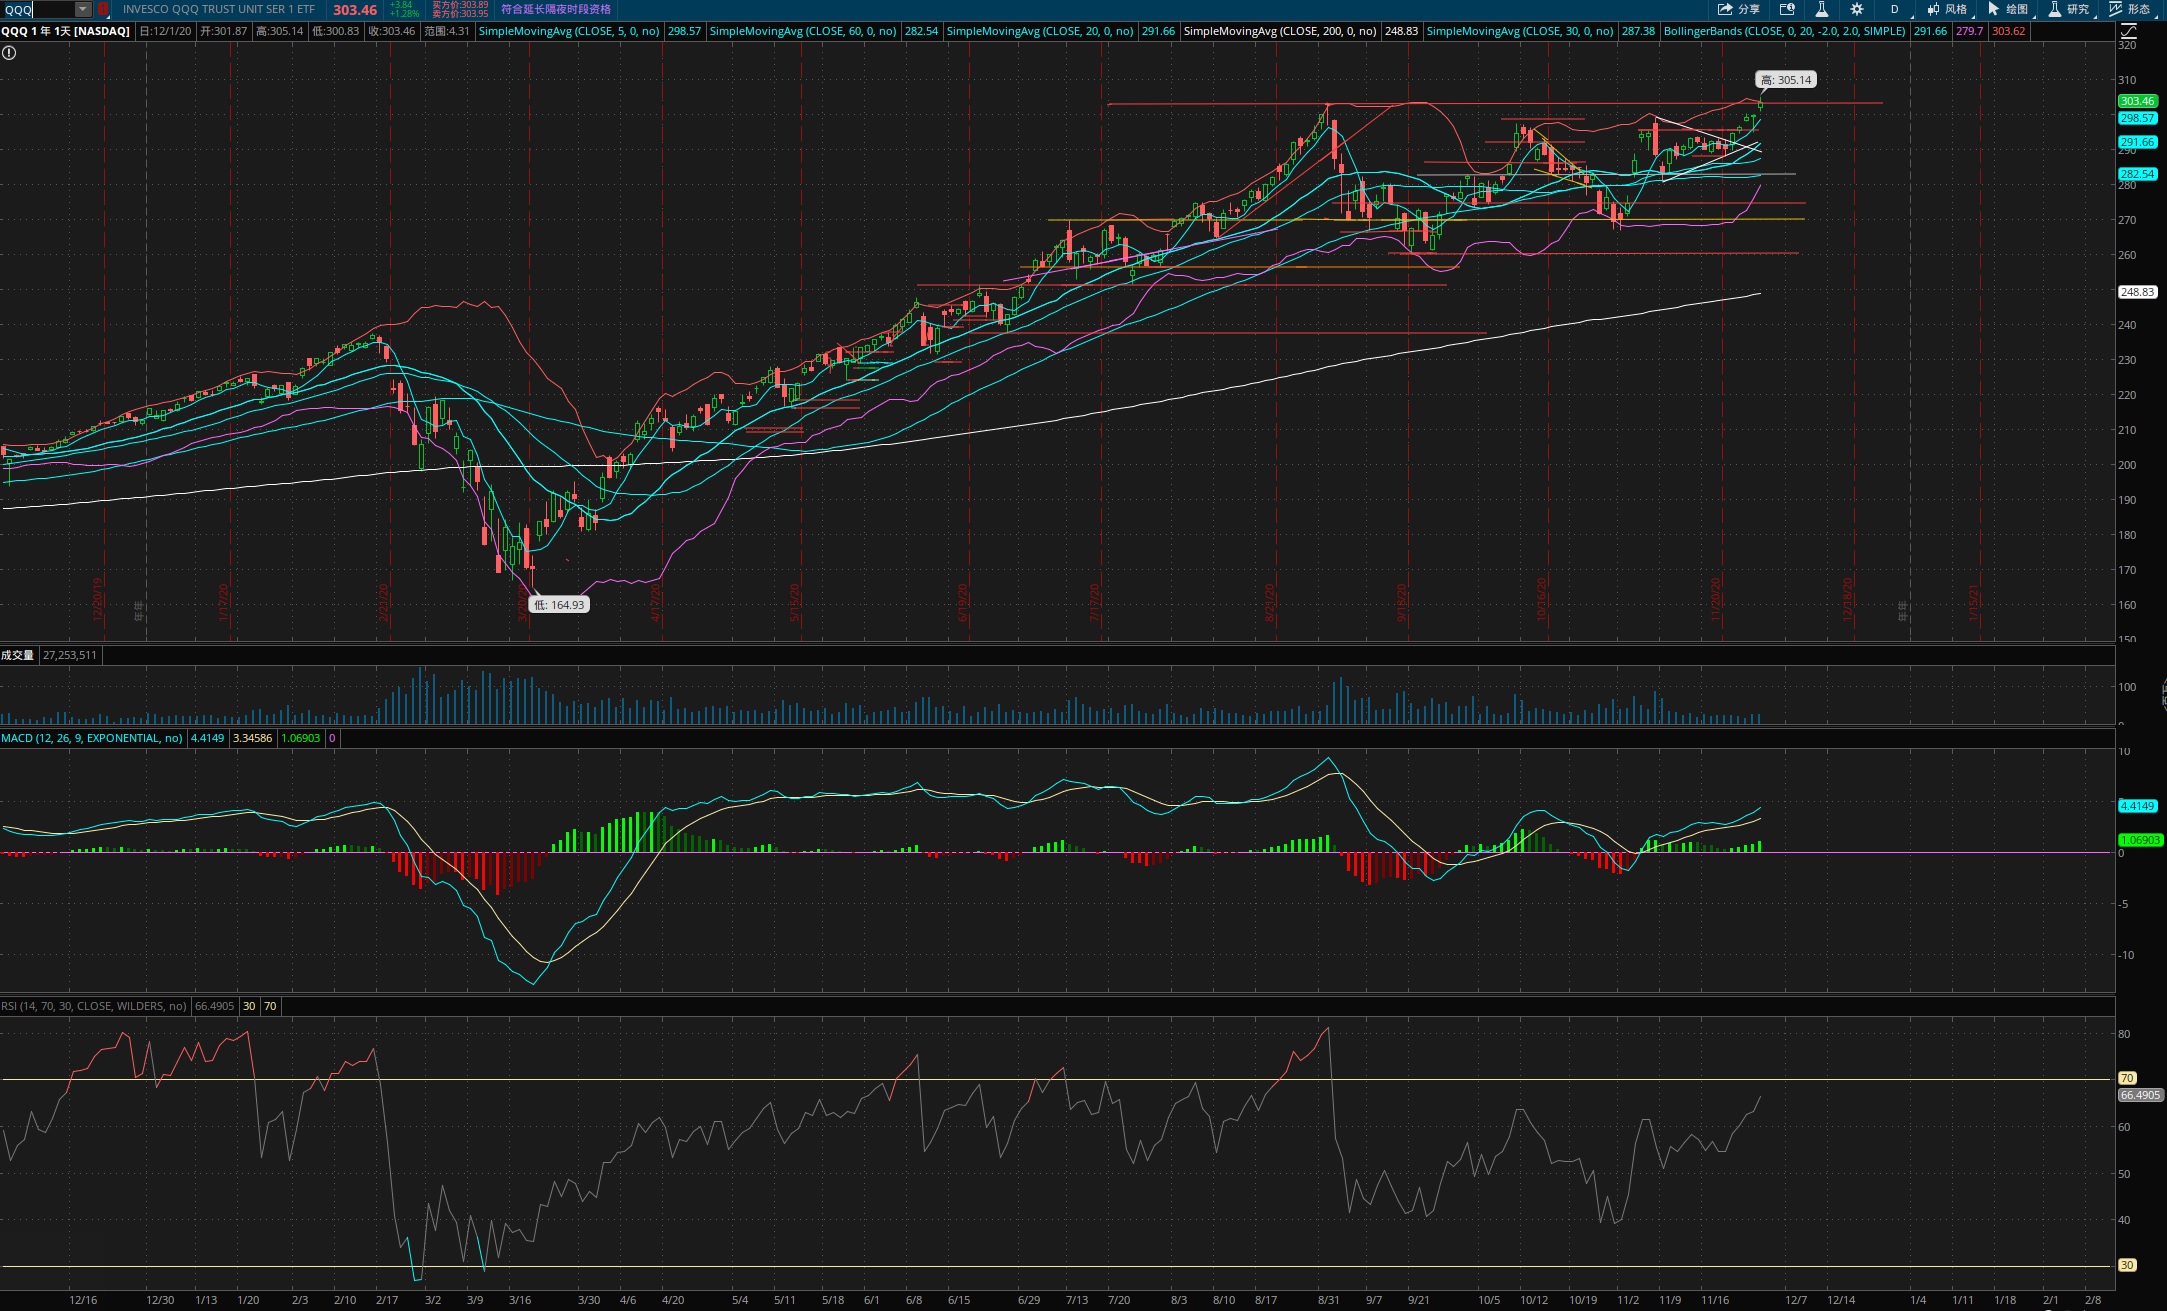Viewport: 2167px width, 1311px height.
Task: Click the 低: 164.93 low price bubble
Action: 559,605
